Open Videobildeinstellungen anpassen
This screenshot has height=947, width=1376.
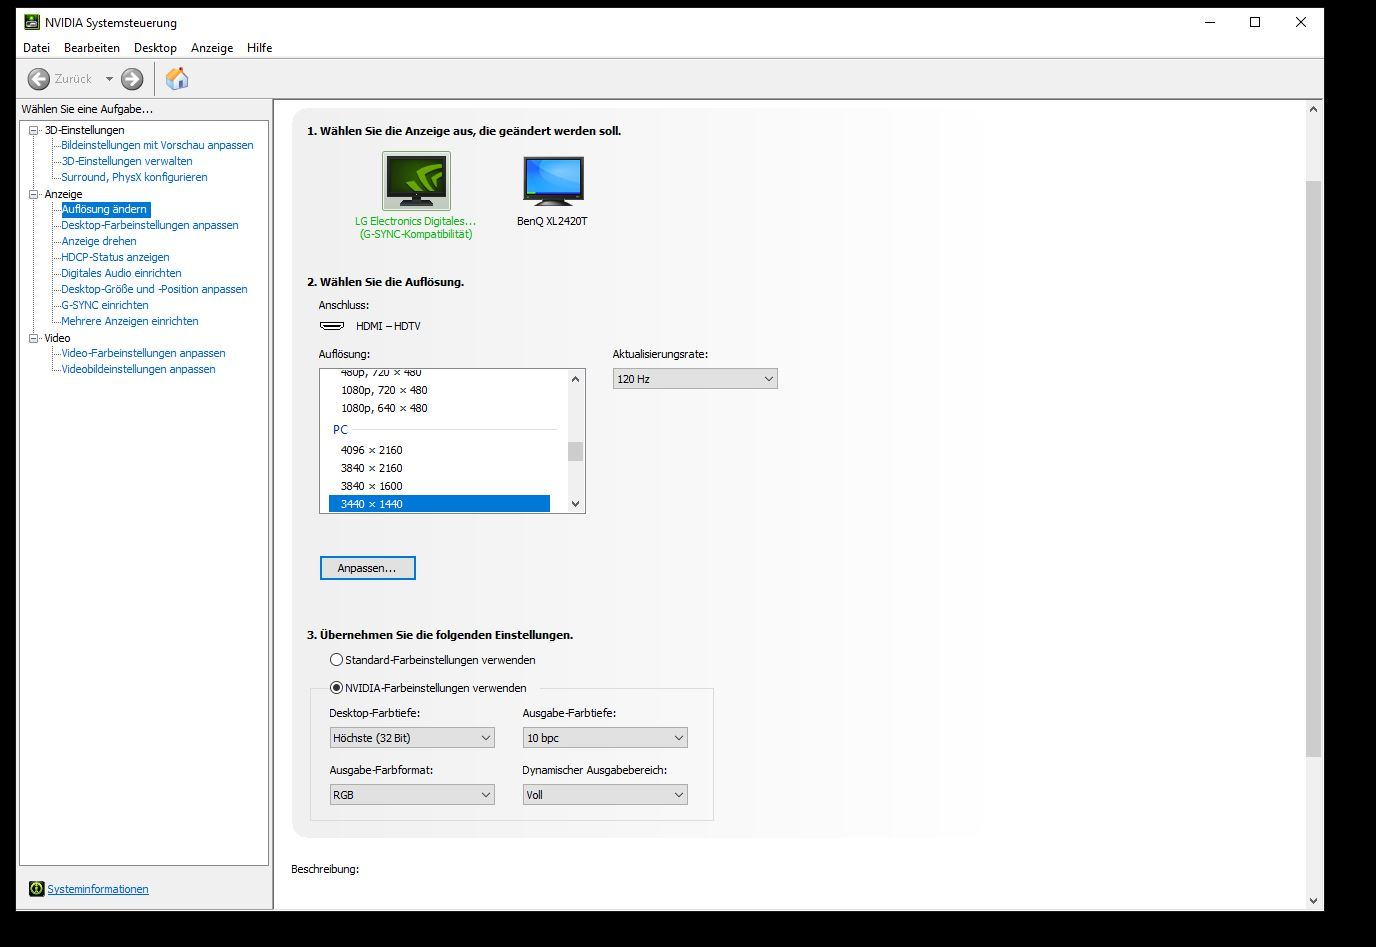tap(138, 369)
